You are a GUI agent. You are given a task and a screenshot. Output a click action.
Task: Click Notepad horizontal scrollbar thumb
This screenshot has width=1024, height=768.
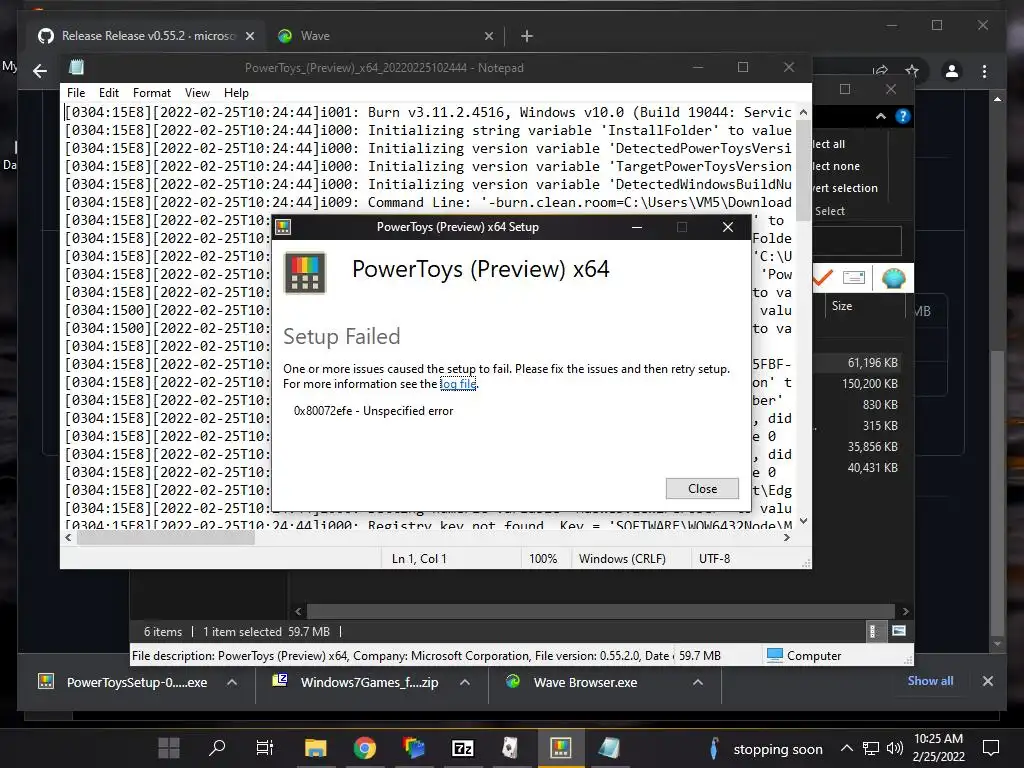point(165,538)
